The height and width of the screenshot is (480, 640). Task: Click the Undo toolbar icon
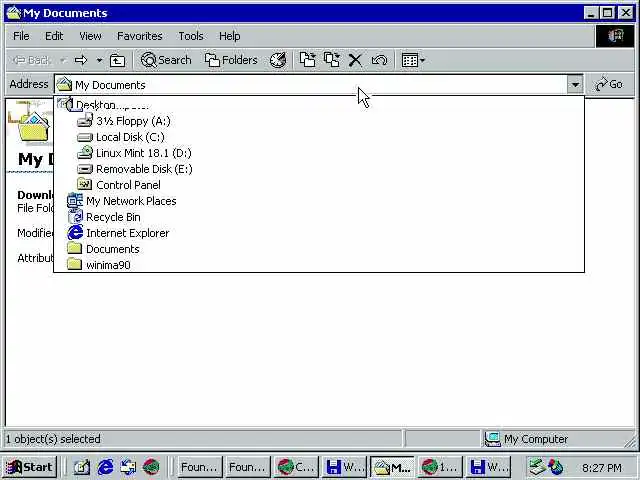(379, 60)
